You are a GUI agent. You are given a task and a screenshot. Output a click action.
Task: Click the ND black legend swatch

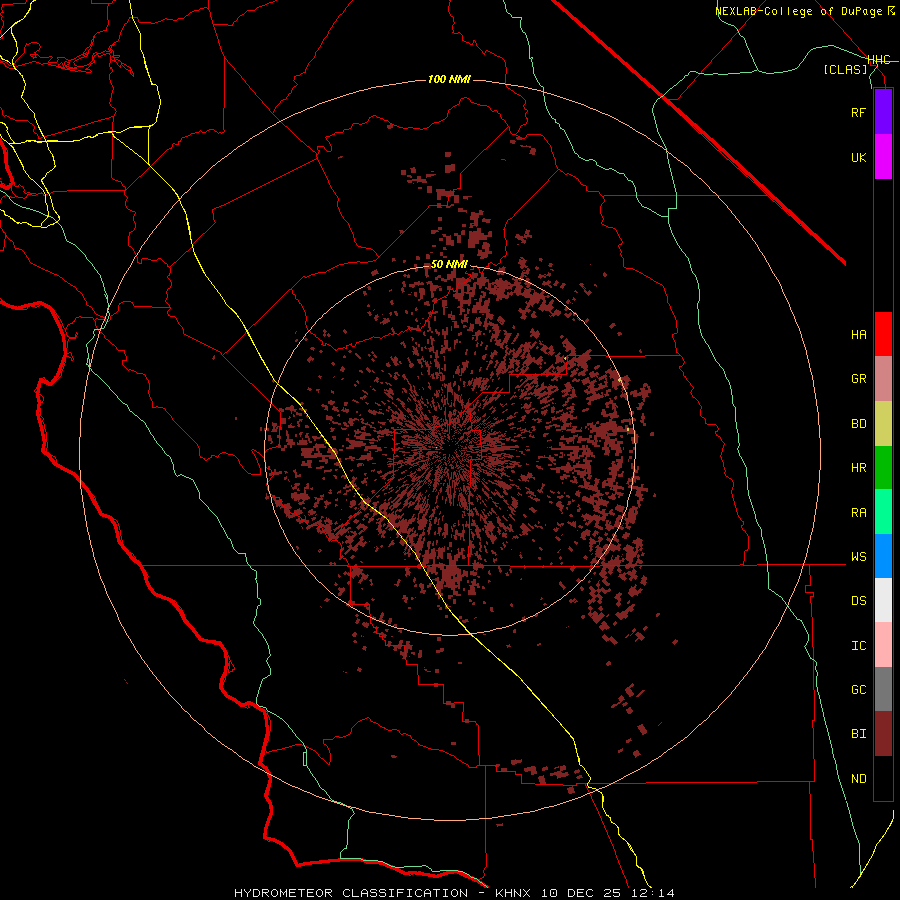tap(883, 778)
